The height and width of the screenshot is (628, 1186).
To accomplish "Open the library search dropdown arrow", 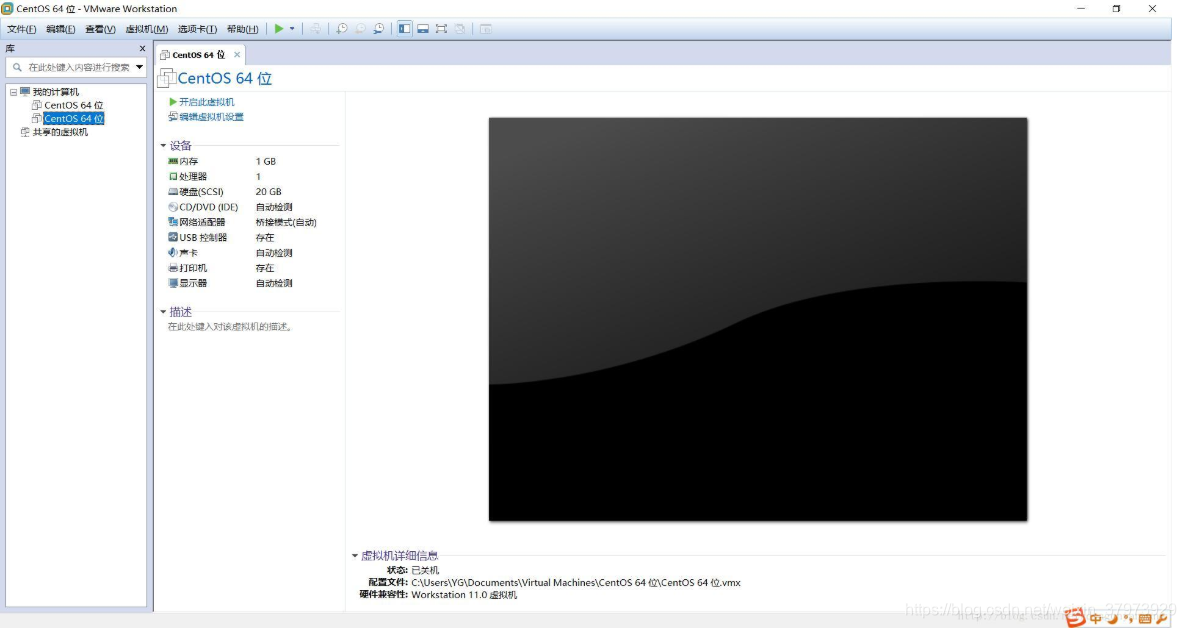I will [139, 67].
